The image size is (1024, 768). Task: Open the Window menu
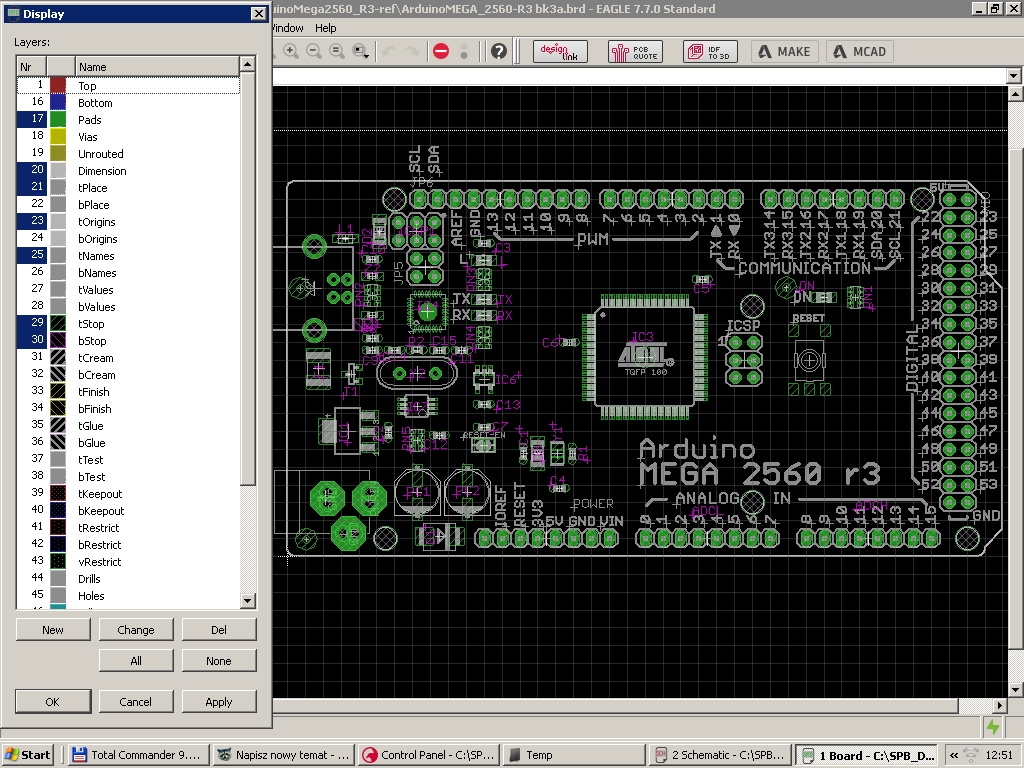click(x=287, y=28)
